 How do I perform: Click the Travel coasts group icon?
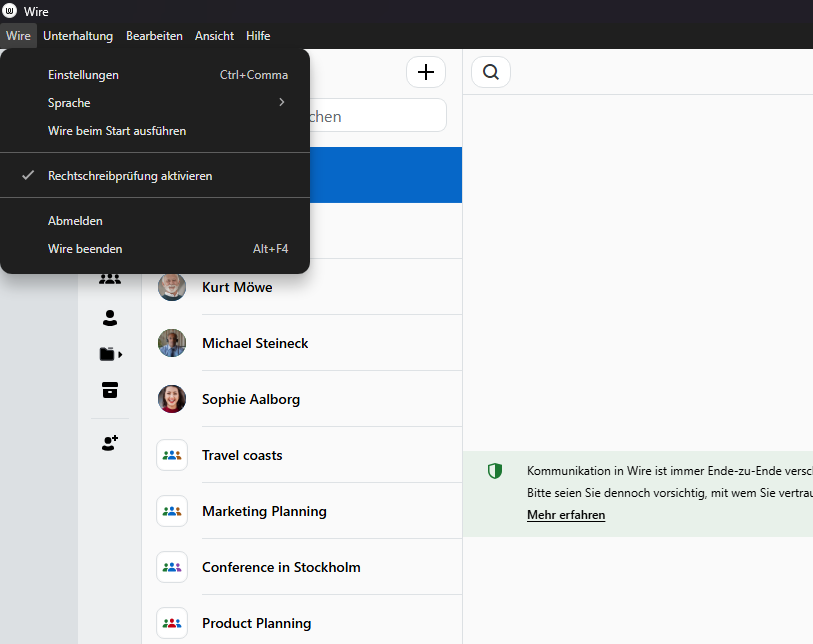pos(172,455)
